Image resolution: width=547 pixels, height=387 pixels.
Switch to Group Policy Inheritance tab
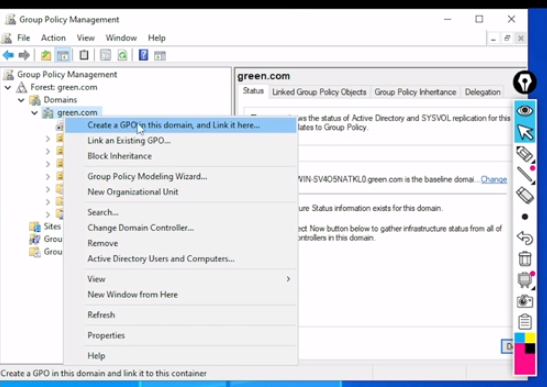pos(415,92)
